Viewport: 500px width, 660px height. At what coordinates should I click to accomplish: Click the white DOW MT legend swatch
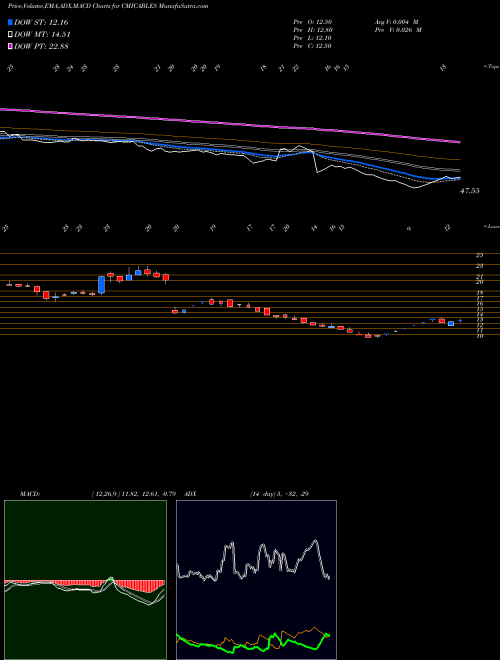click(x=11, y=35)
